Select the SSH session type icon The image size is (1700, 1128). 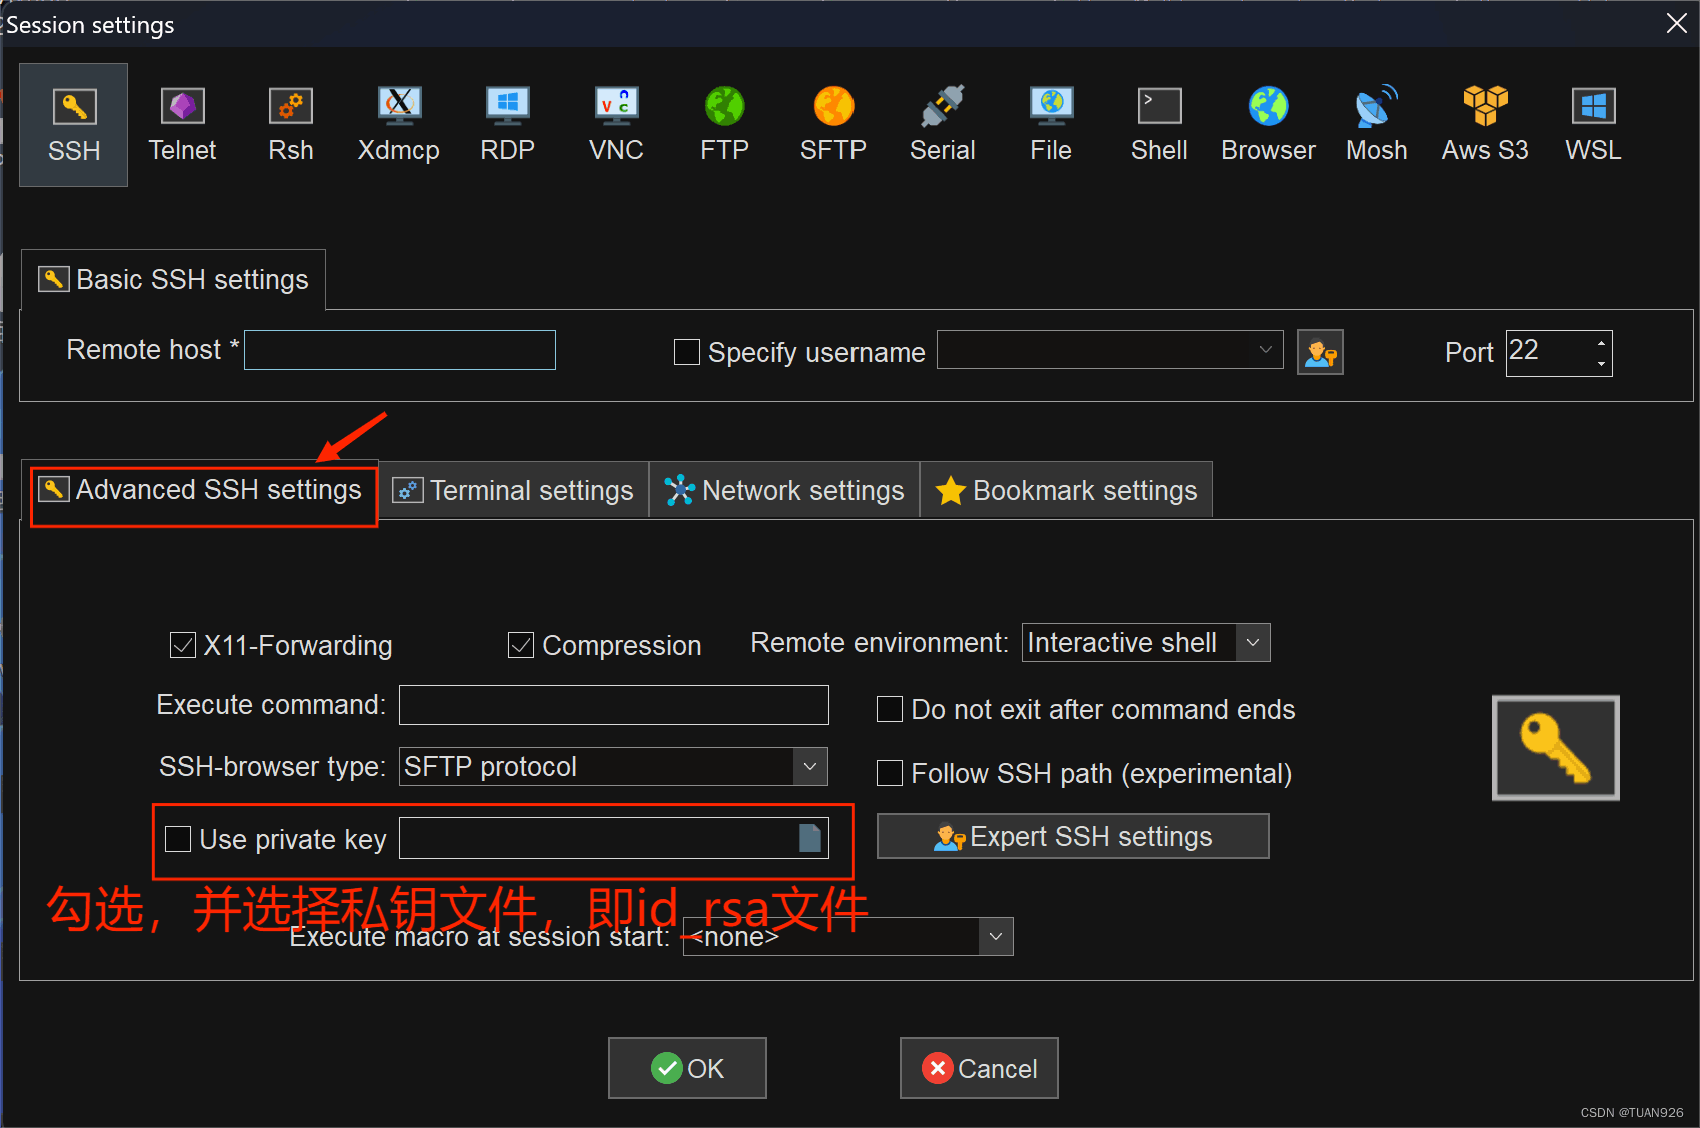[74, 124]
